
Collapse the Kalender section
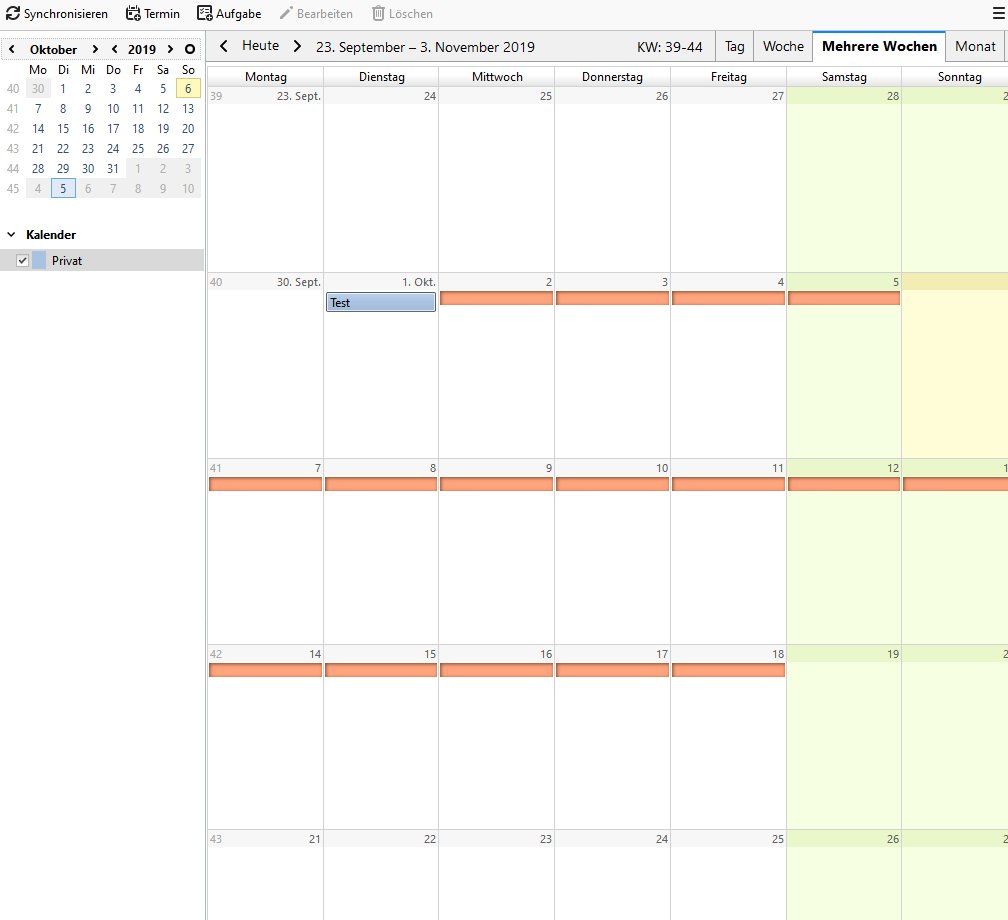pyautogui.click(x=11, y=235)
